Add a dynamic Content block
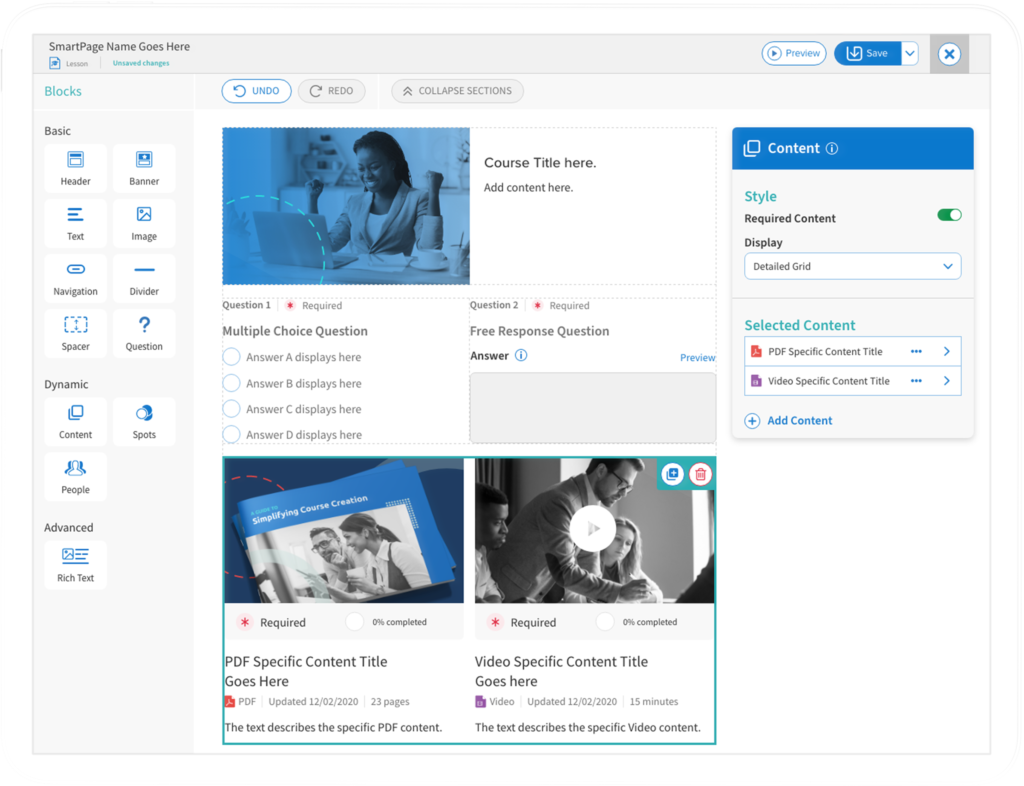Viewport: 1024px width, 786px height. pos(75,421)
